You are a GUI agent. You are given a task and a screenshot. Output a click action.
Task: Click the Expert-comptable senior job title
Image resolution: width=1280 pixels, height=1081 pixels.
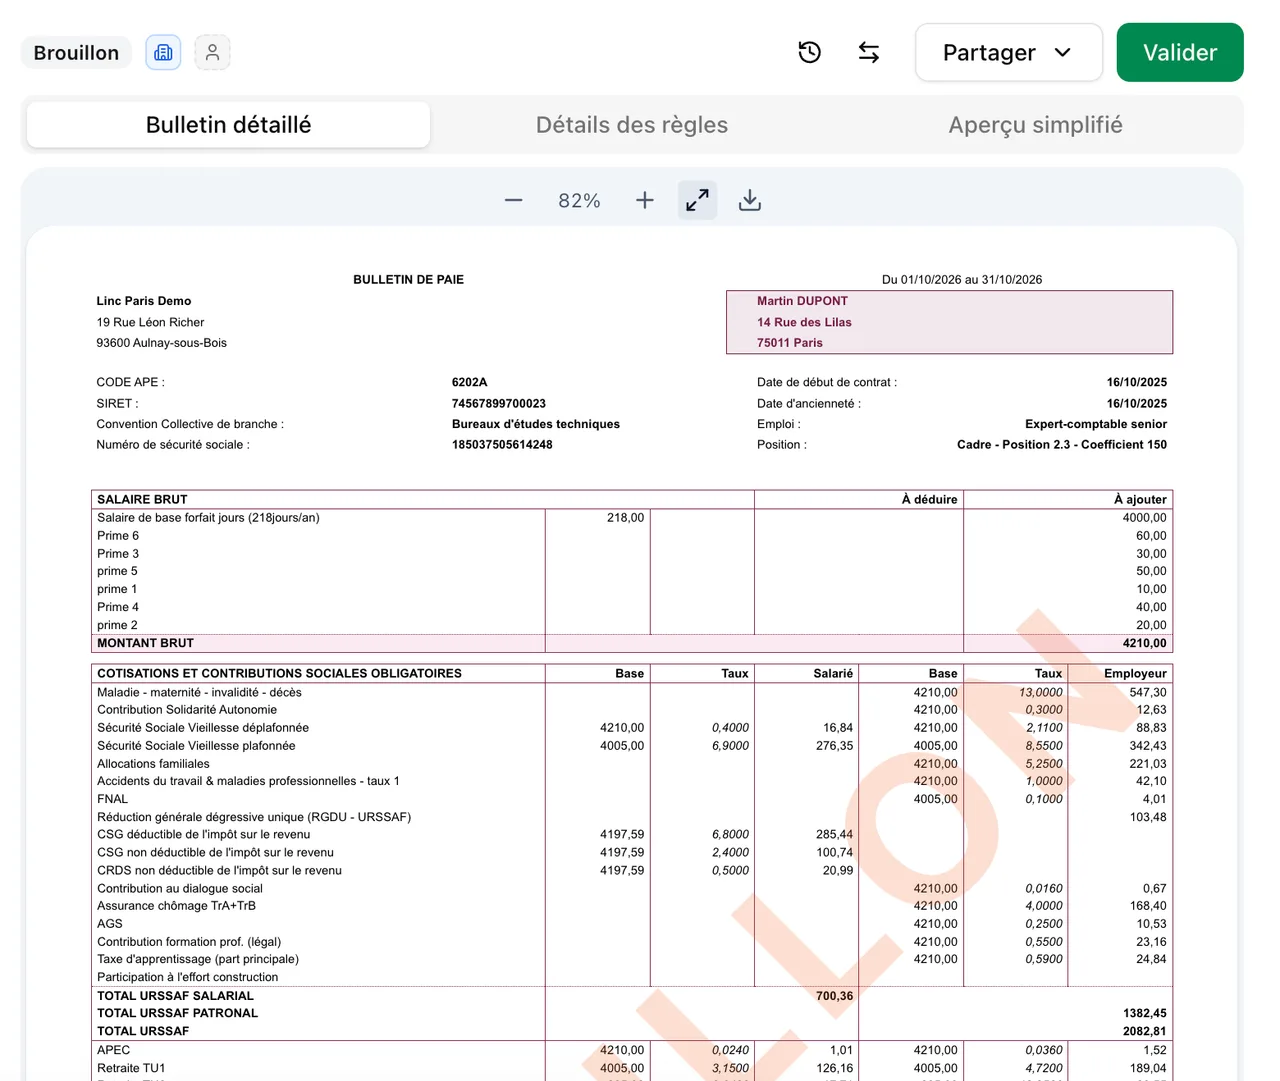[x=1096, y=424]
